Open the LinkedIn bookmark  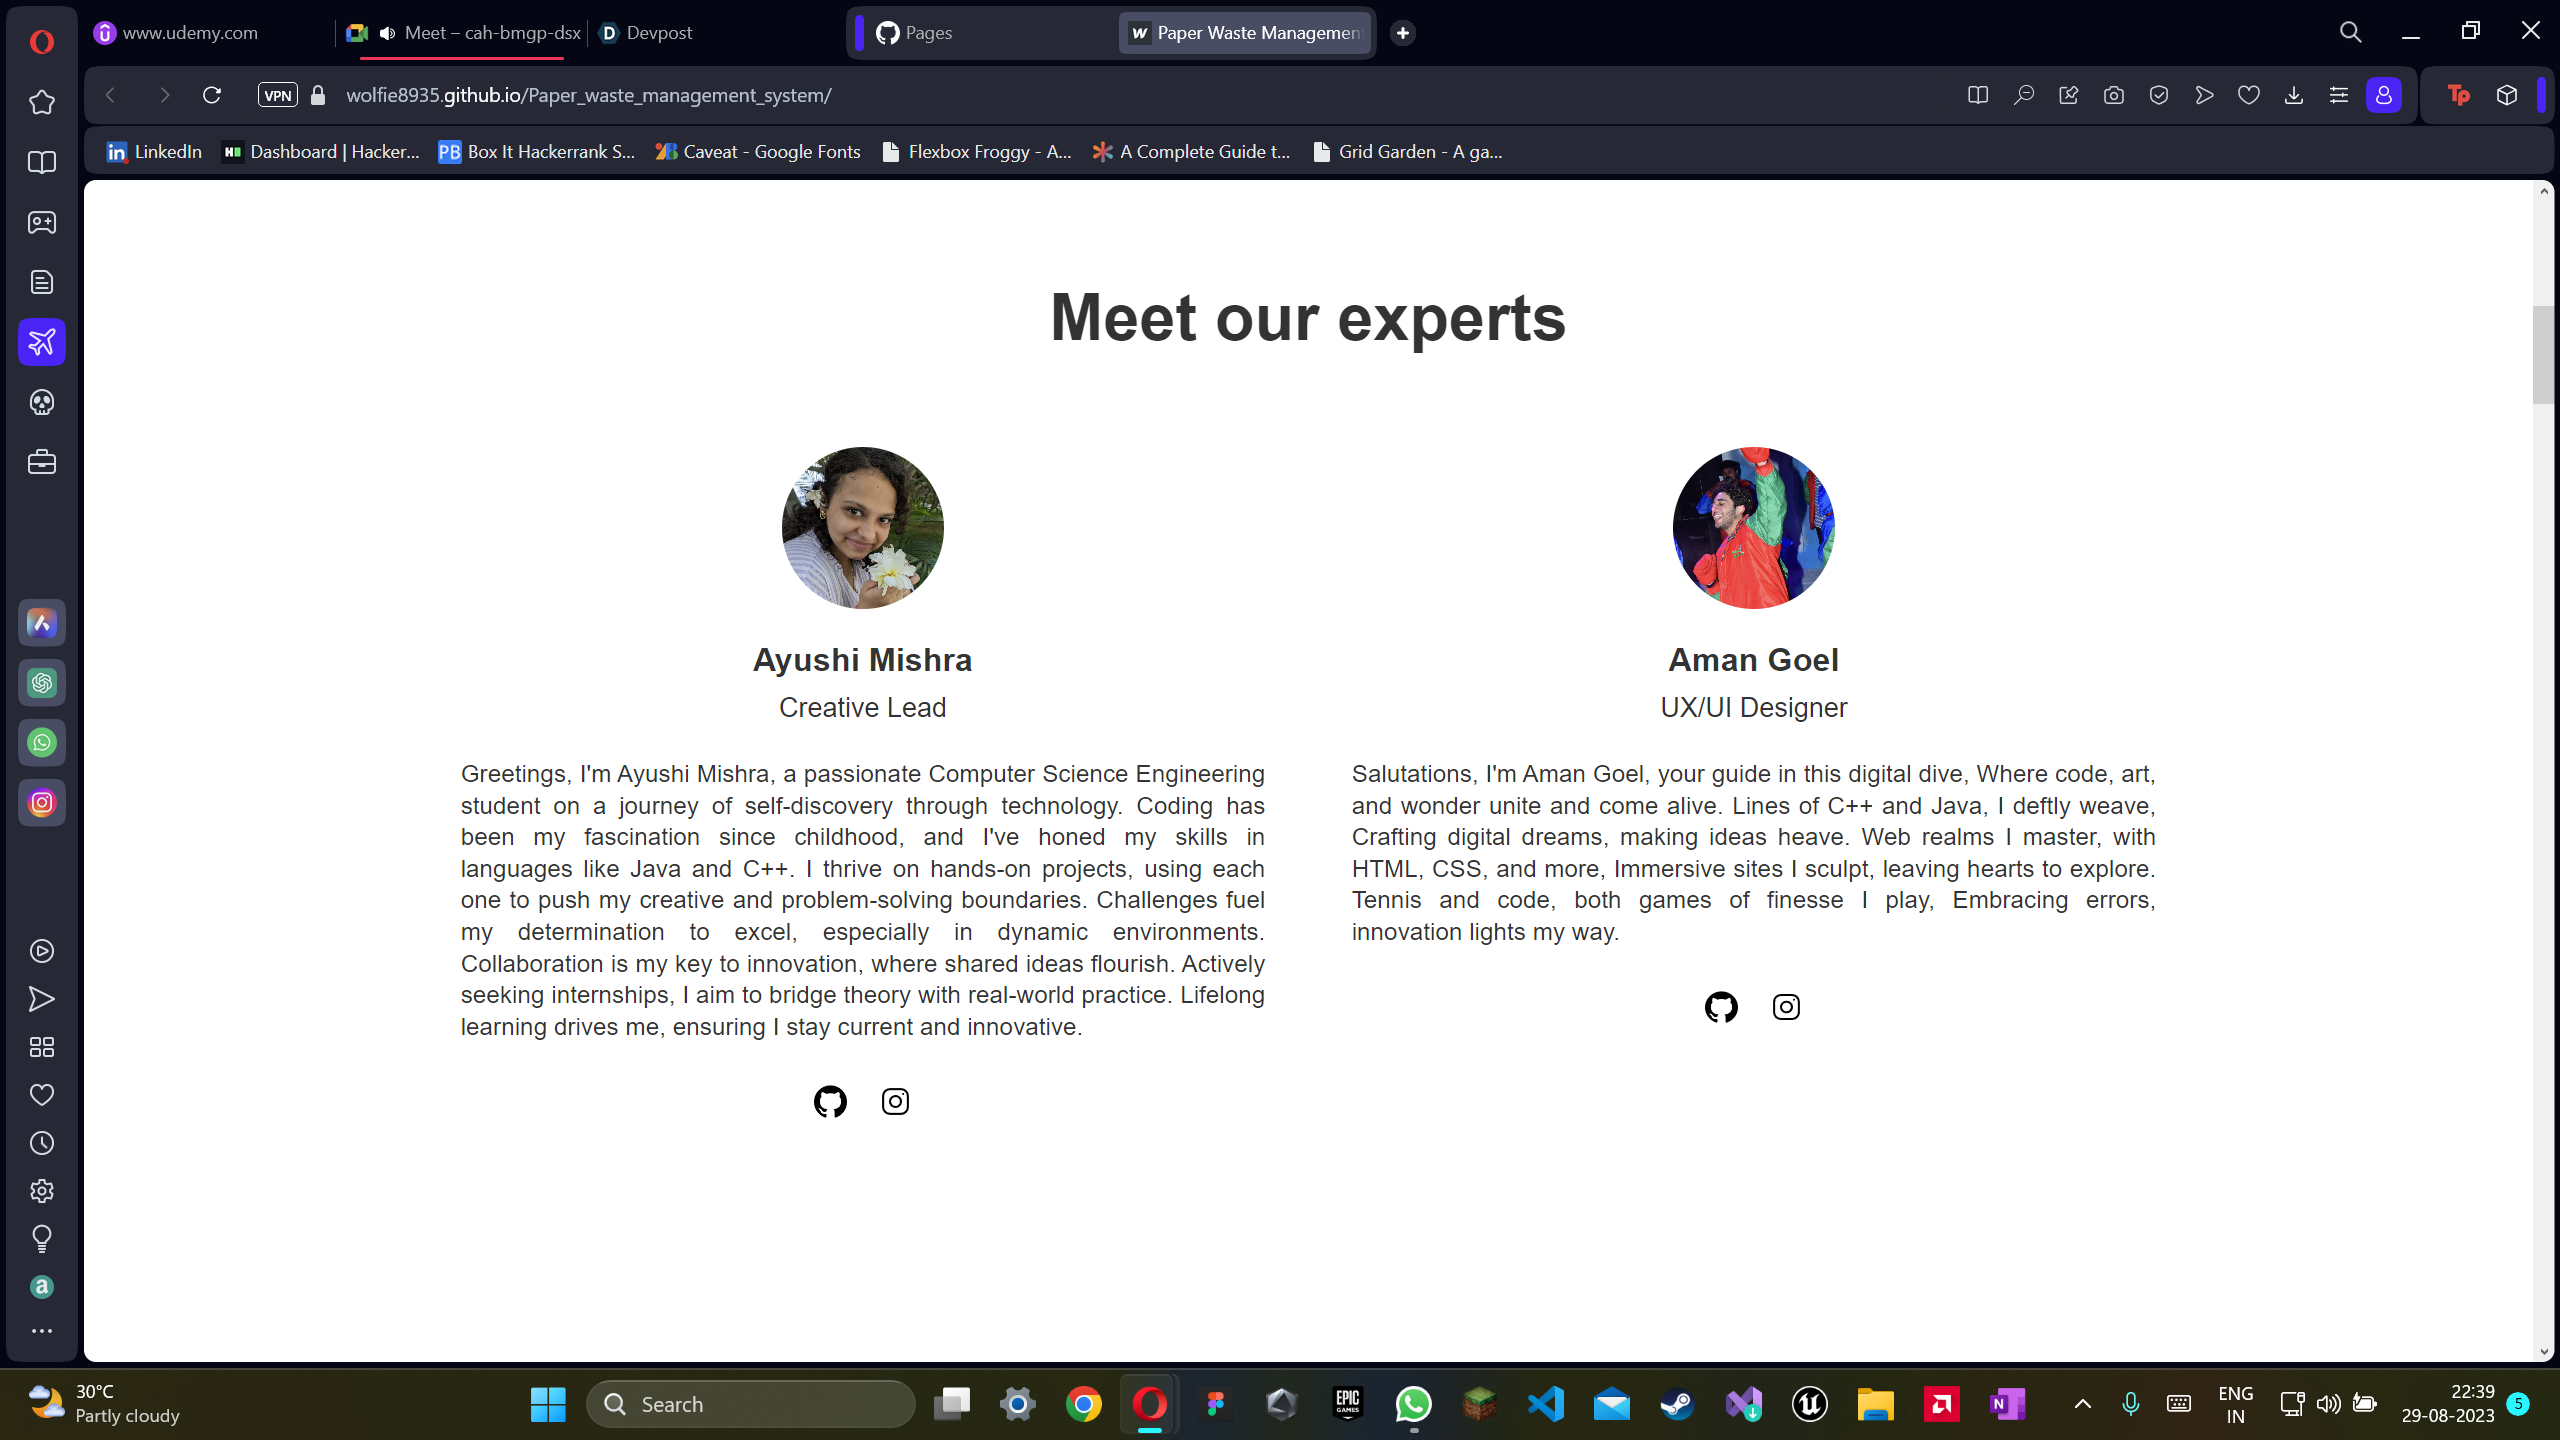155,152
